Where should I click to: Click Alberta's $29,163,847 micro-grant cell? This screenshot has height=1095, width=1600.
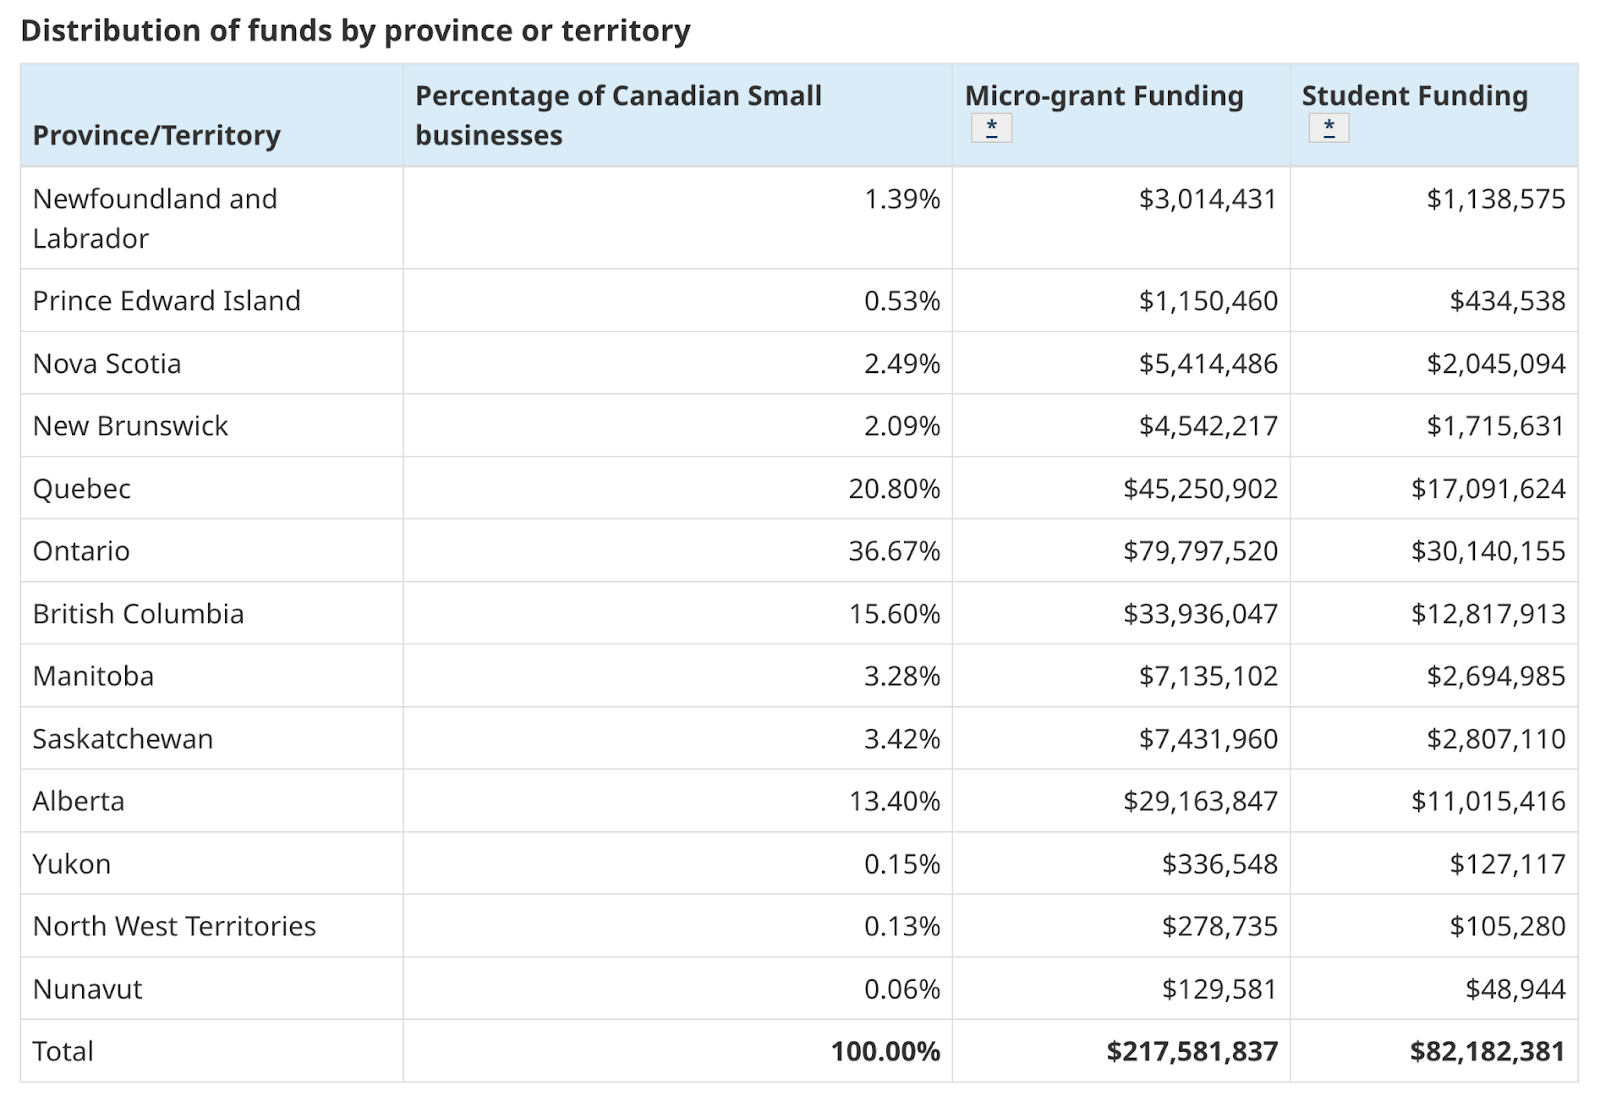coord(1200,801)
